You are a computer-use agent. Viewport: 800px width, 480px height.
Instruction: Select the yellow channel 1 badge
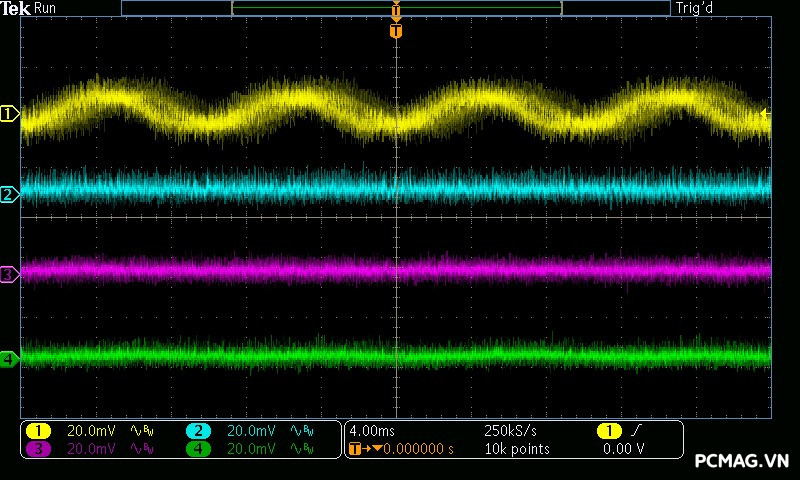point(39,430)
